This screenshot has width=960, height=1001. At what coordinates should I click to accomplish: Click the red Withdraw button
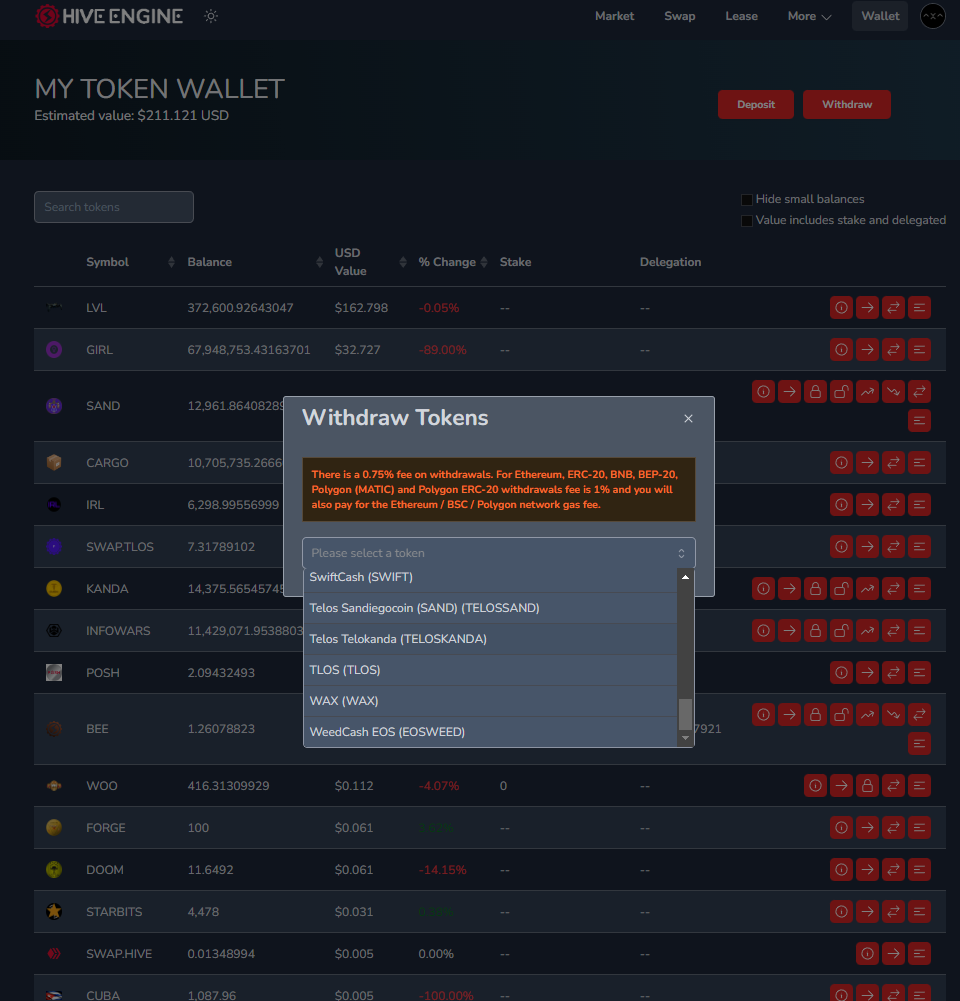[x=846, y=105]
